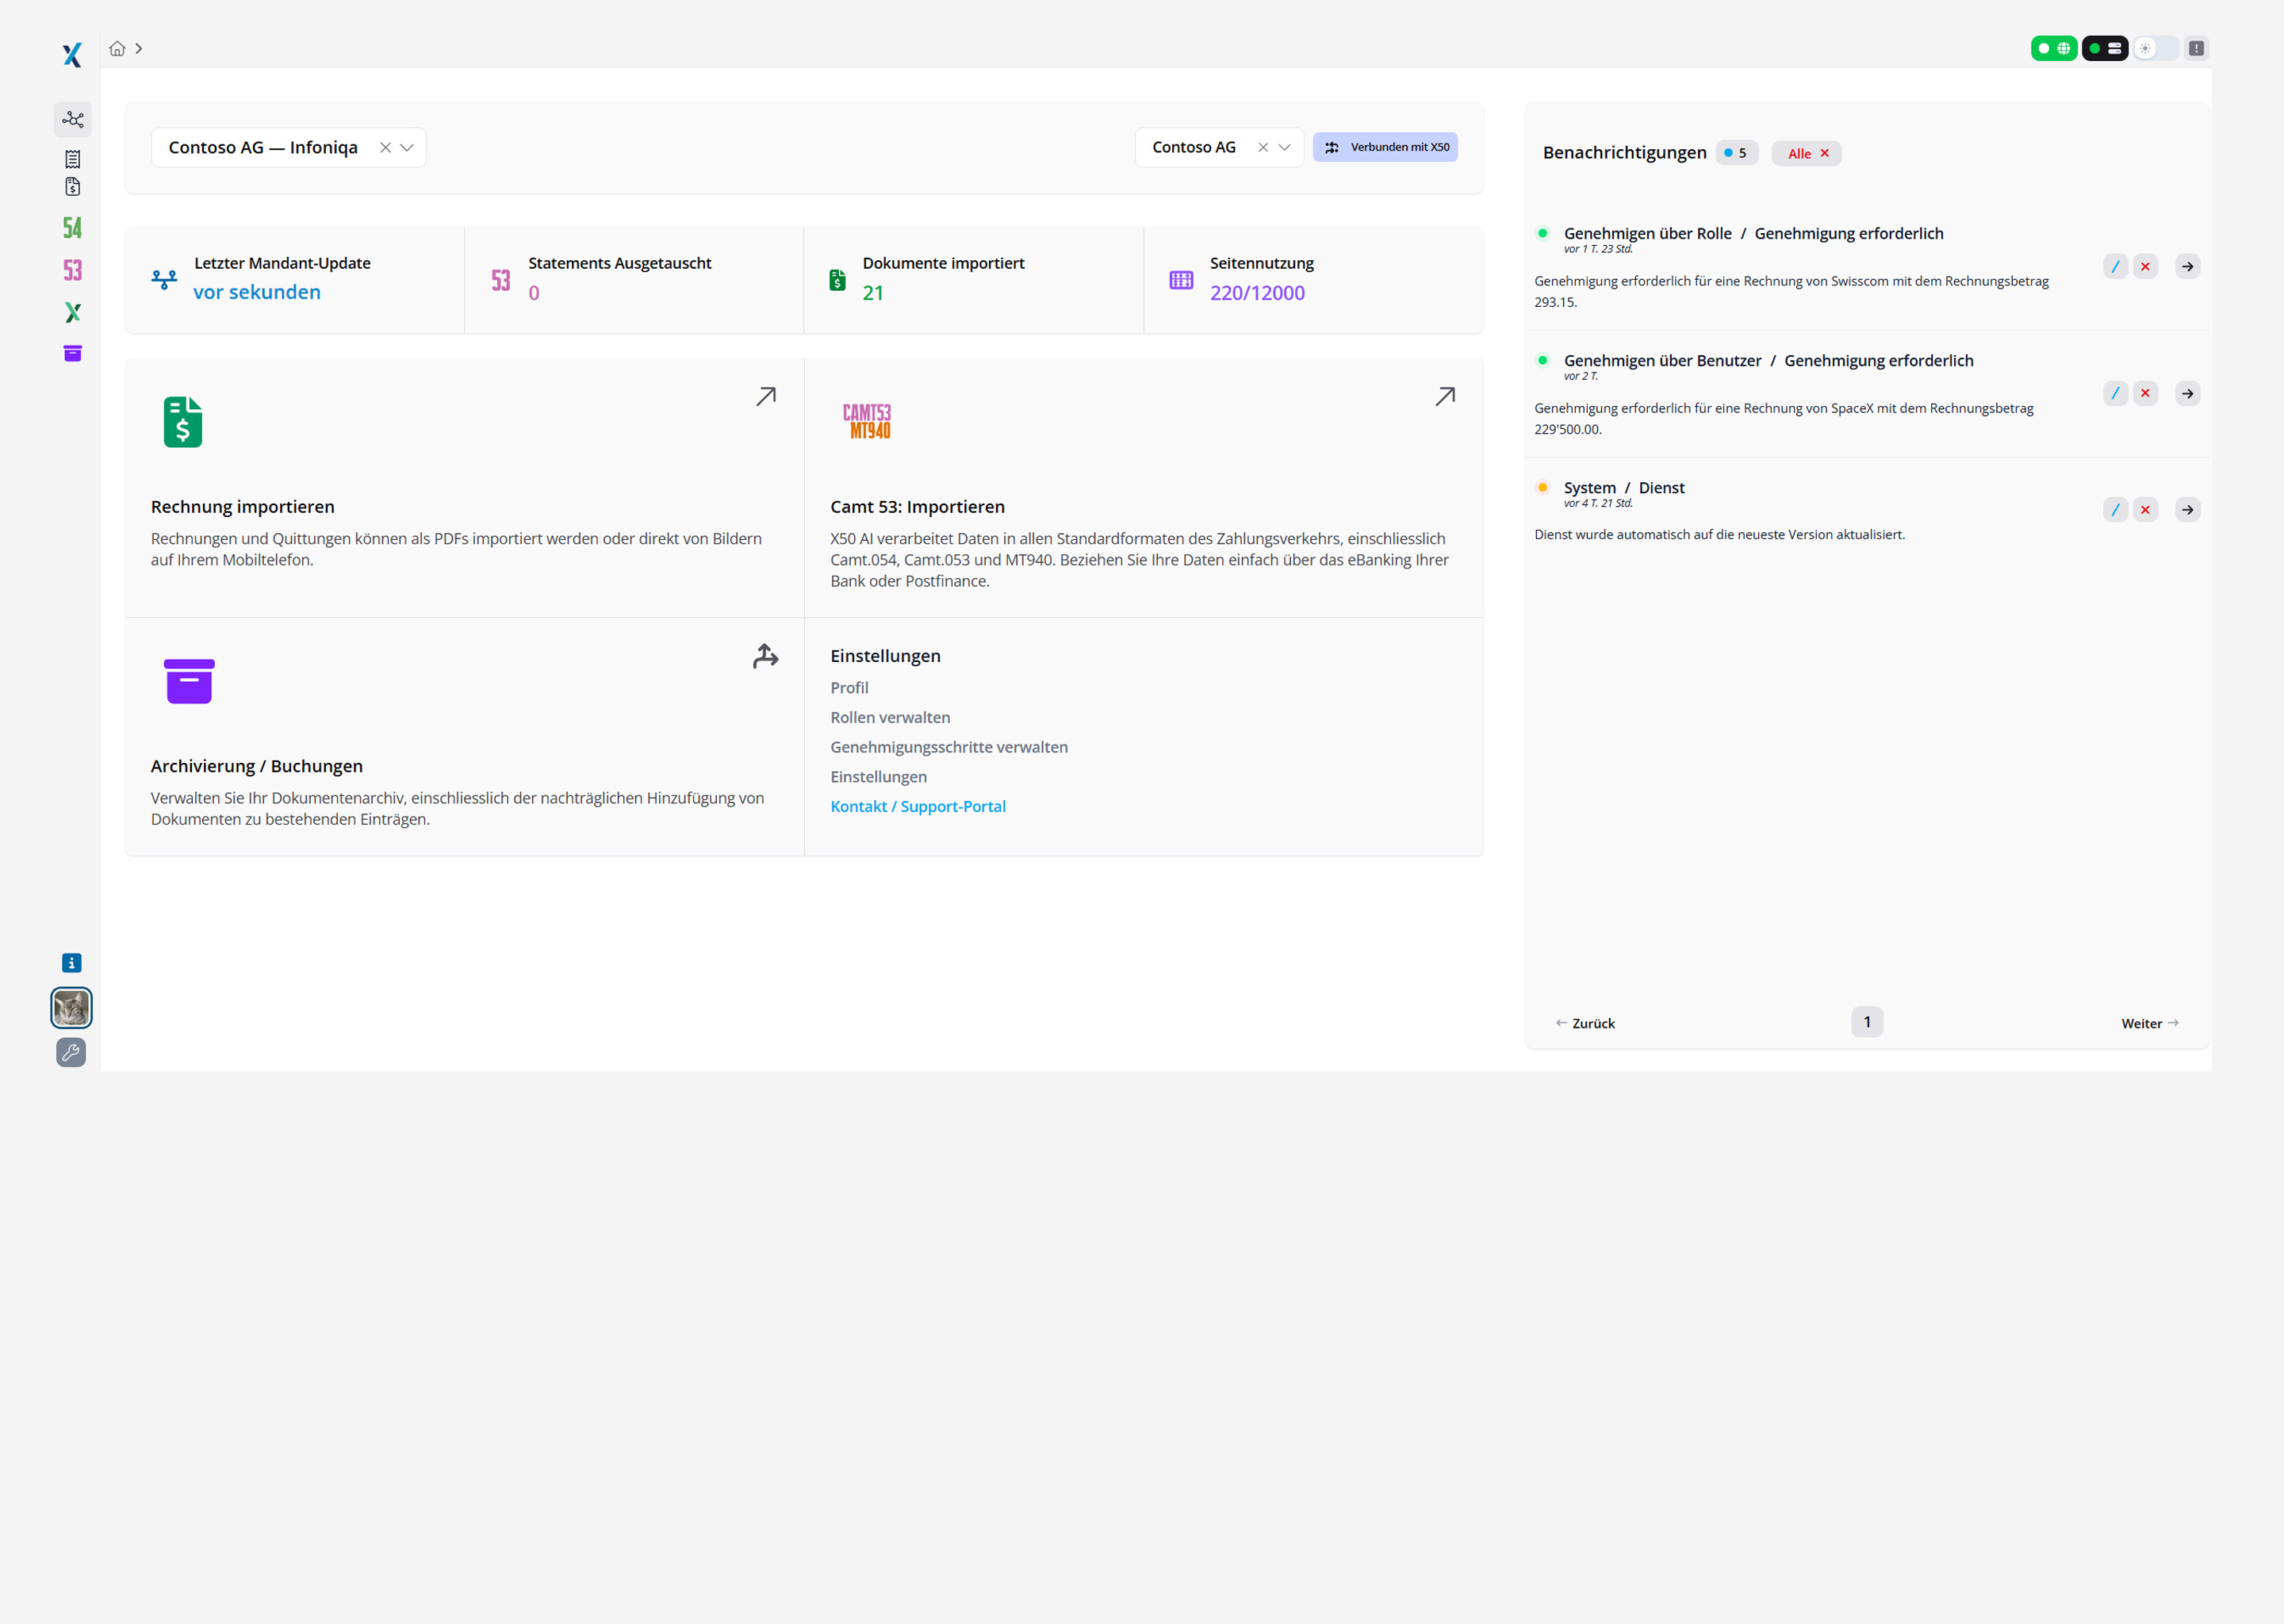
Task: Click the Statements Ausgetauscht stat label
Action: [x=620, y=263]
